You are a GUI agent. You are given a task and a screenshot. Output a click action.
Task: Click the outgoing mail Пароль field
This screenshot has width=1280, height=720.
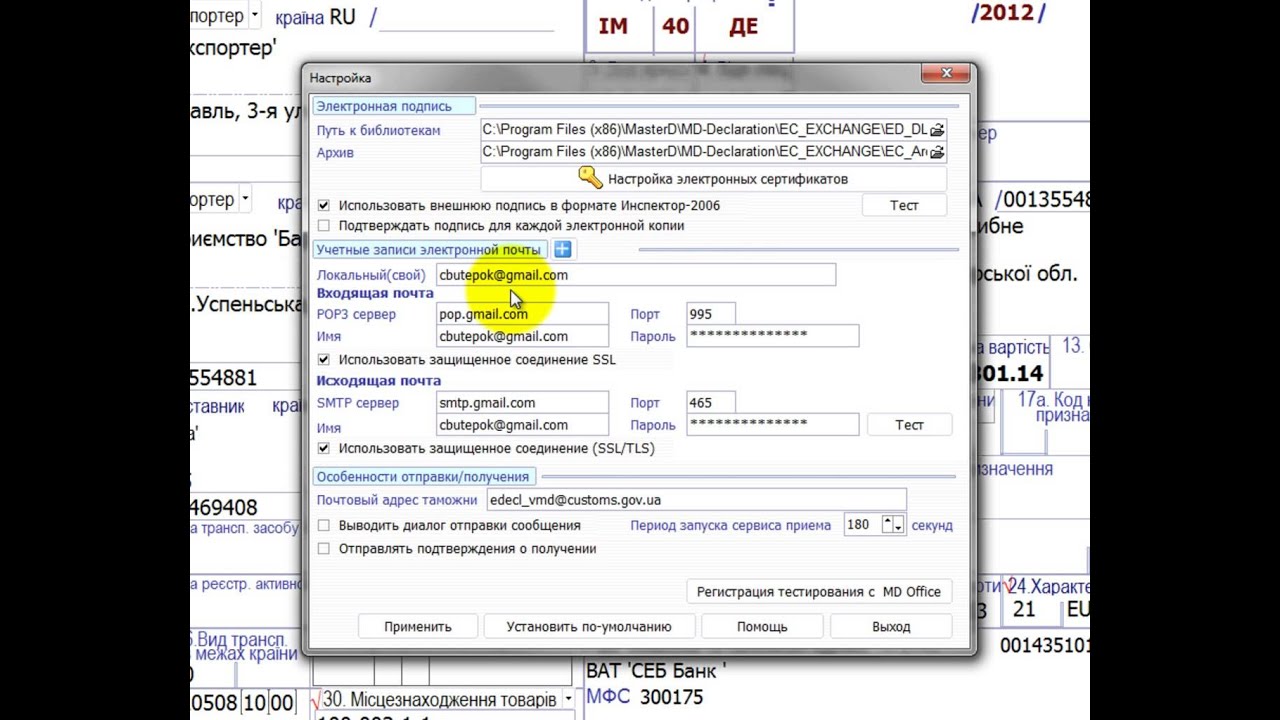[772, 425]
